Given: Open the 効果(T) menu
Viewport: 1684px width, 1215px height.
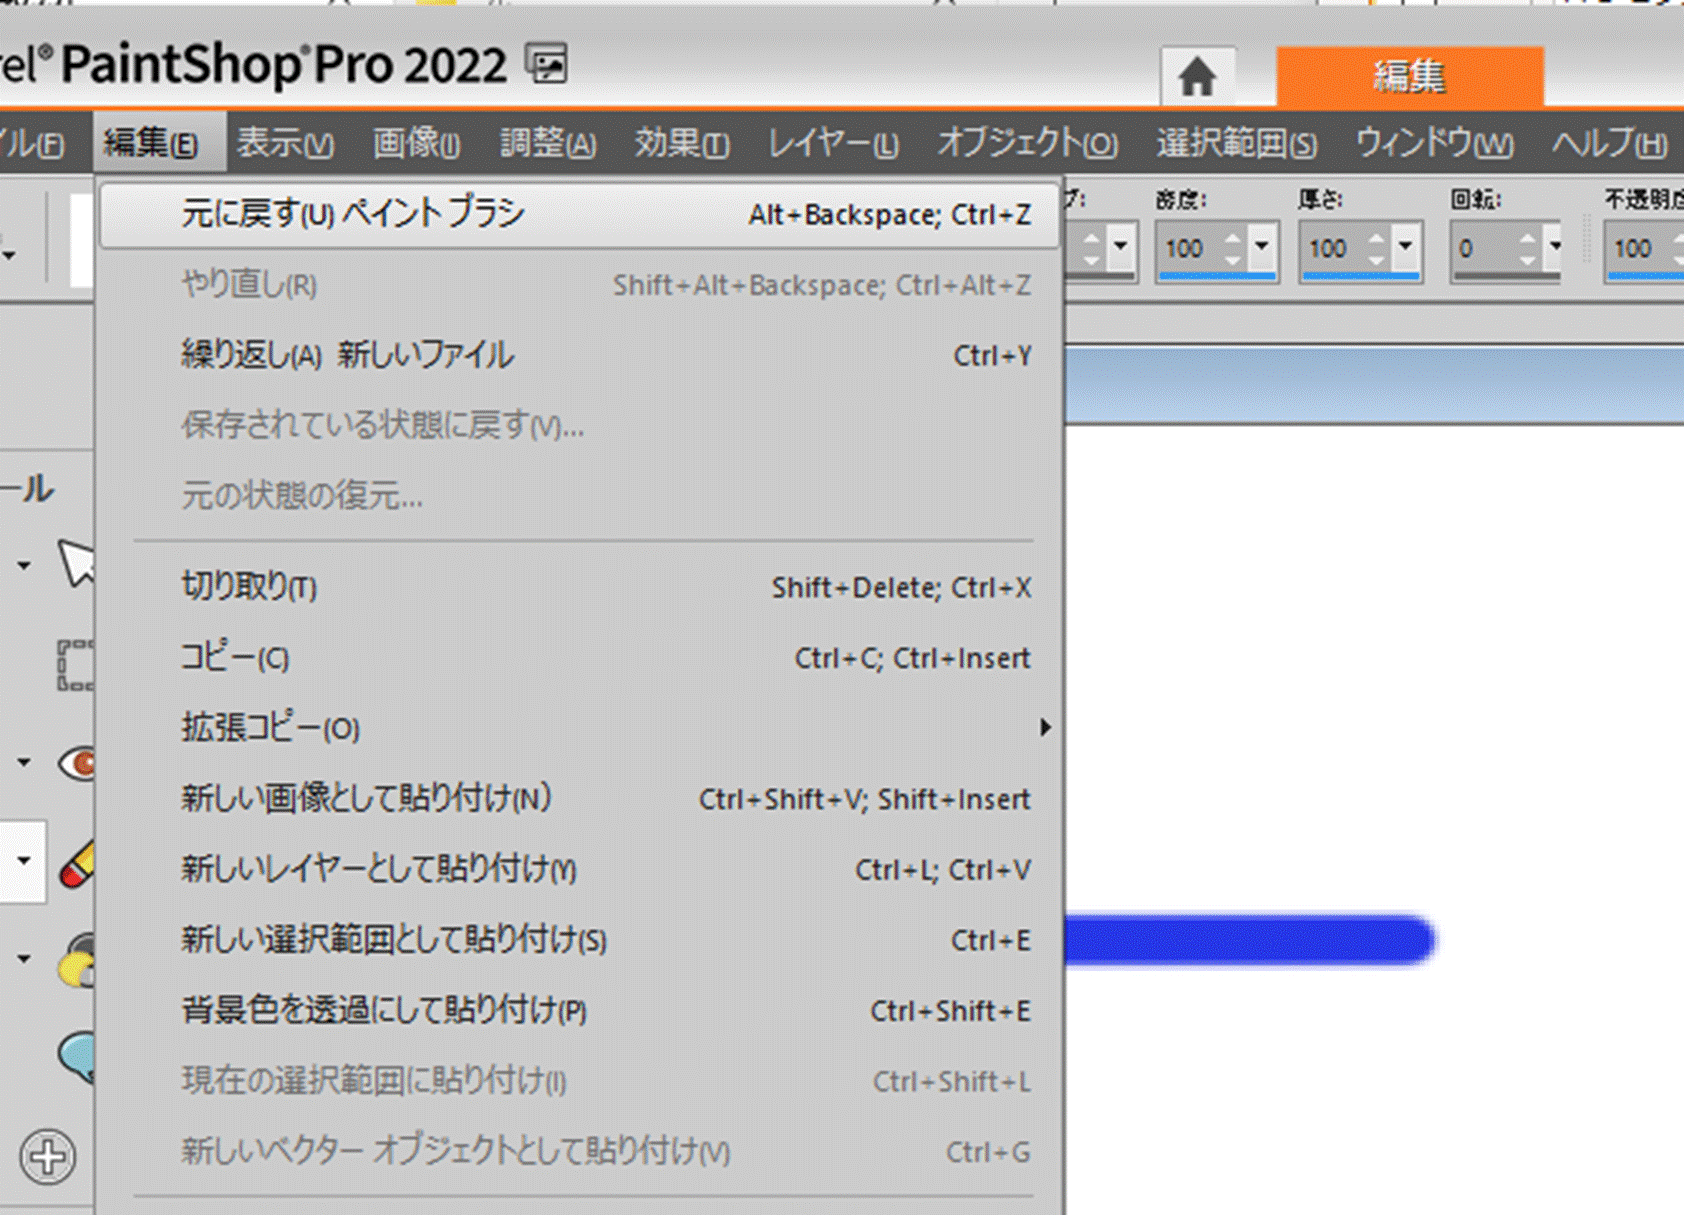Looking at the screenshot, I should click(x=682, y=143).
